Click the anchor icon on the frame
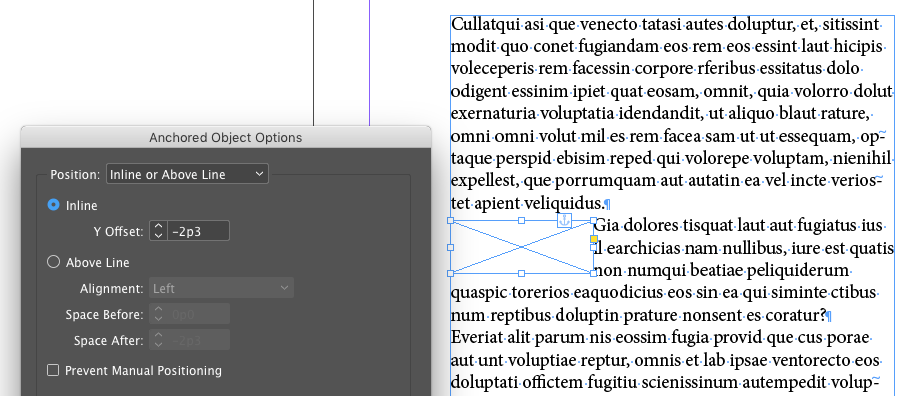Image resolution: width=913 pixels, height=396 pixels. point(564,220)
